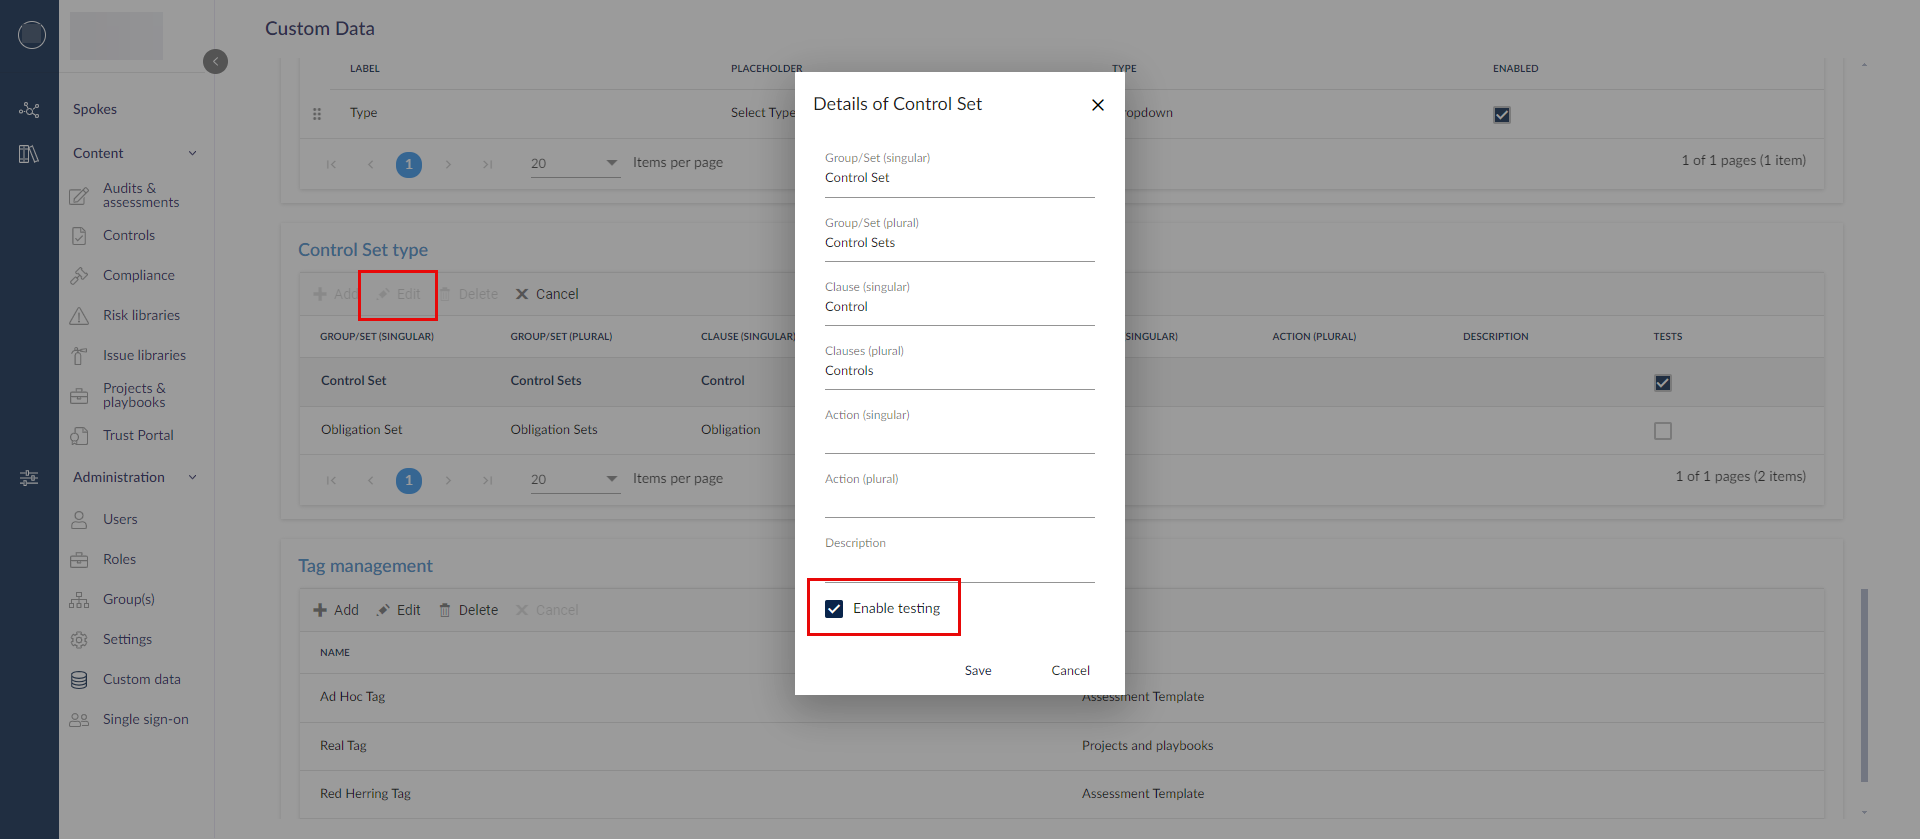Image resolution: width=1920 pixels, height=839 pixels.
Task: Open the Spokes network icon in left rail
Action: pos(29,110)
